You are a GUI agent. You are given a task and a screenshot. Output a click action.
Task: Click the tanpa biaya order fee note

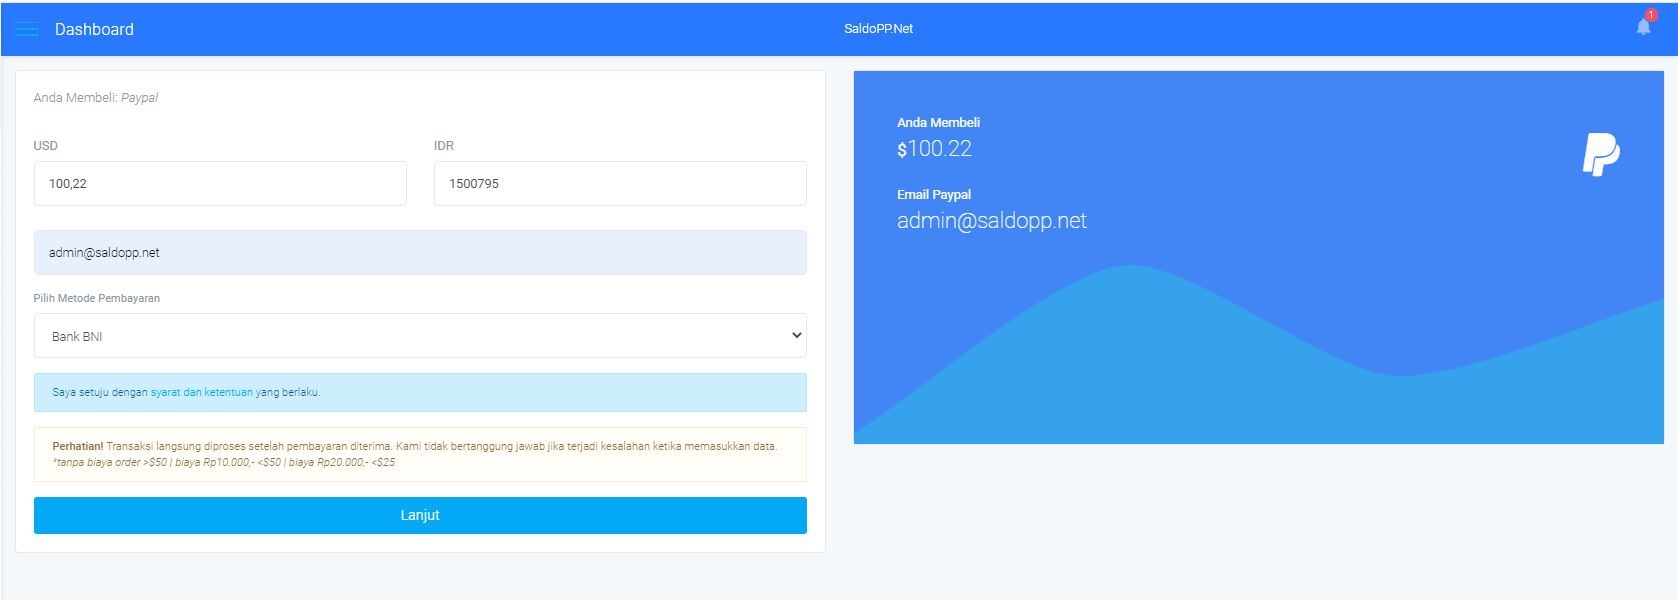point(224,463)
